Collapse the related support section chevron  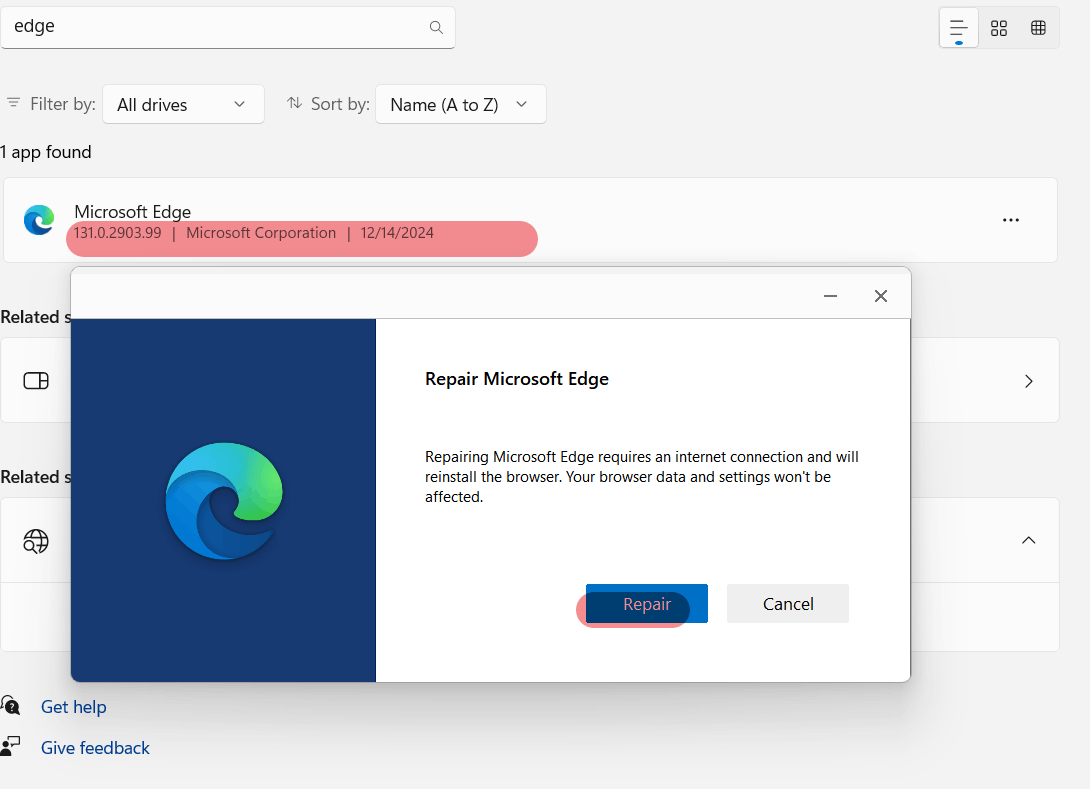(x=1029, y=540)
